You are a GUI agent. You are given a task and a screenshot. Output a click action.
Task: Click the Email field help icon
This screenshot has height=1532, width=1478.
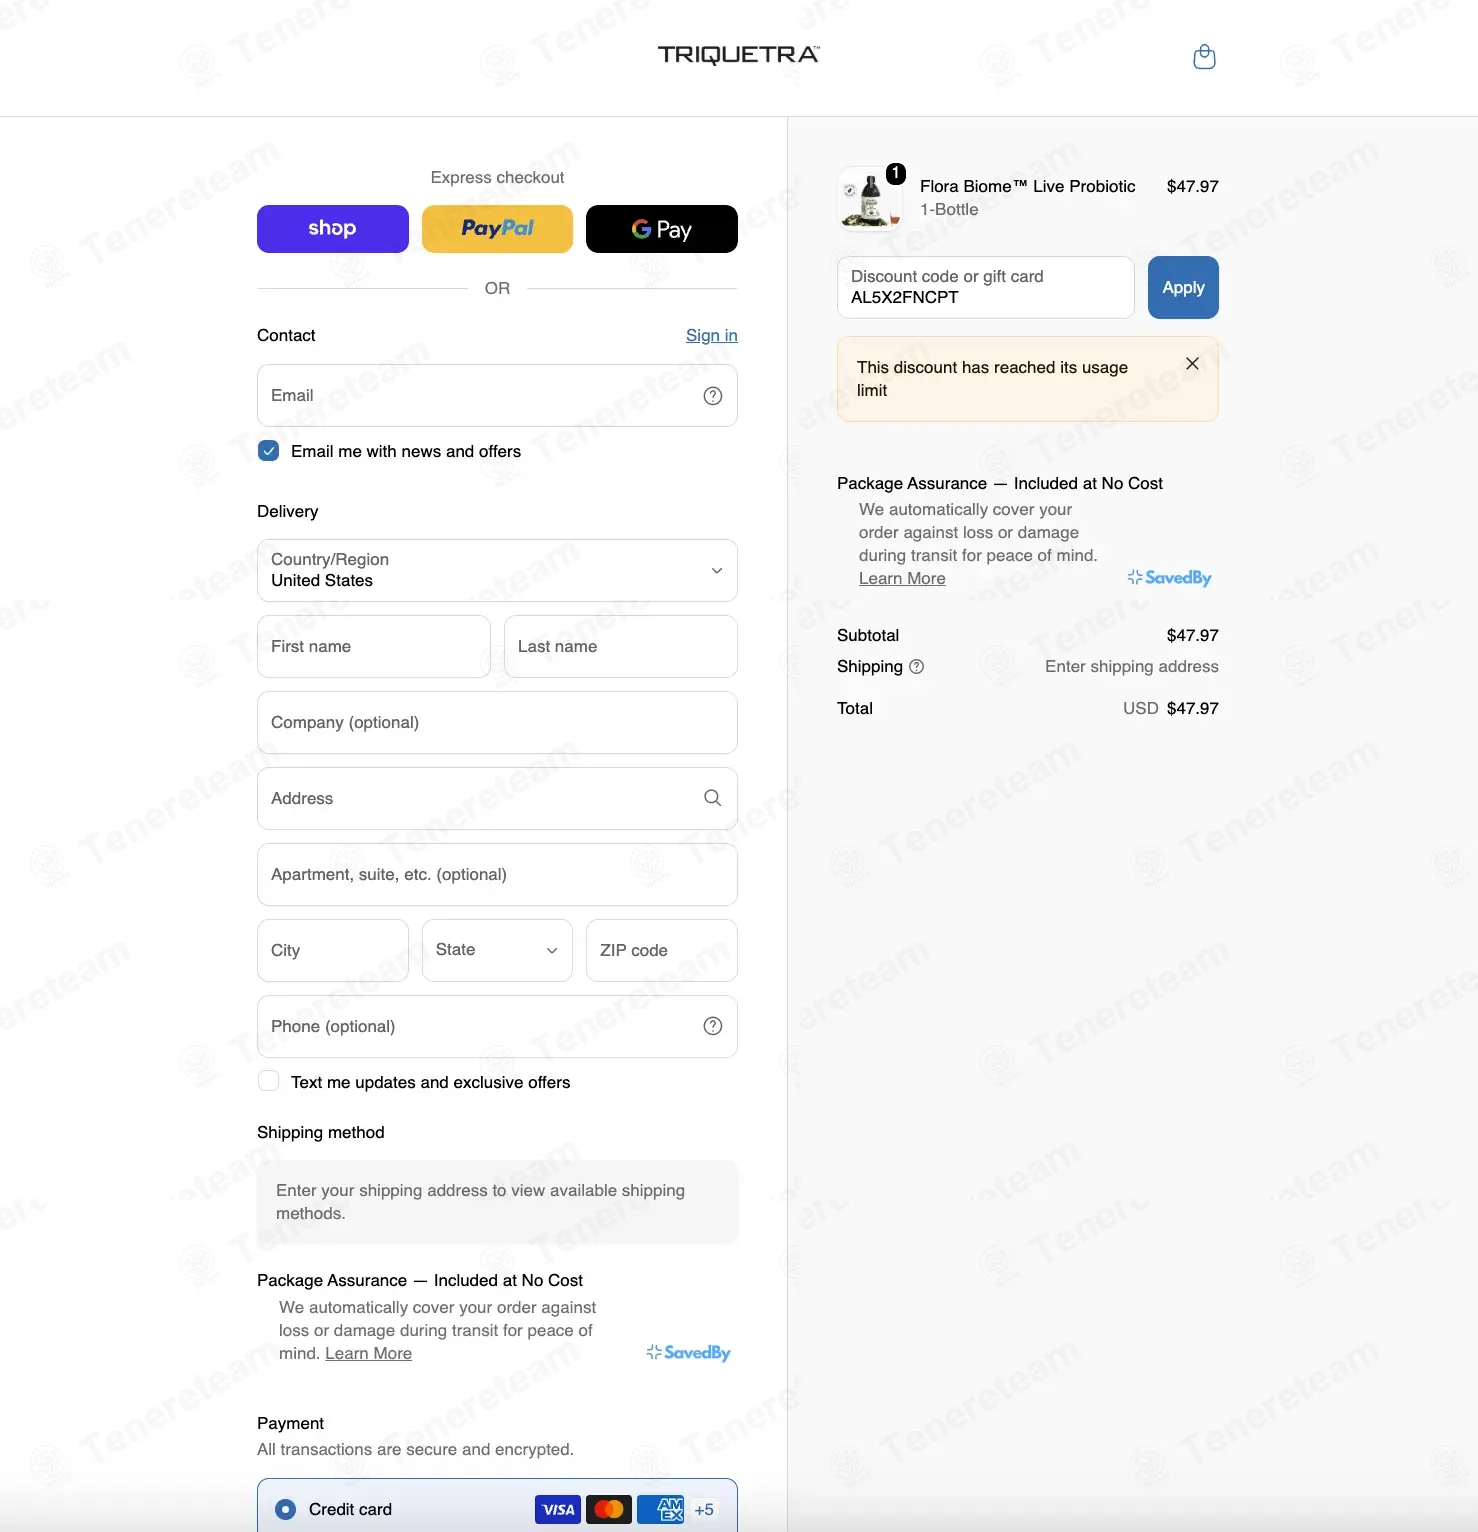pyautogui.click(x=713, y=396)
